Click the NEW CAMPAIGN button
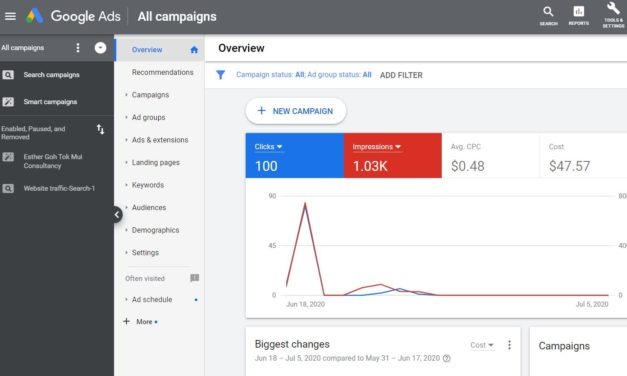Screen dimensions: 627x376 (296, 111)
